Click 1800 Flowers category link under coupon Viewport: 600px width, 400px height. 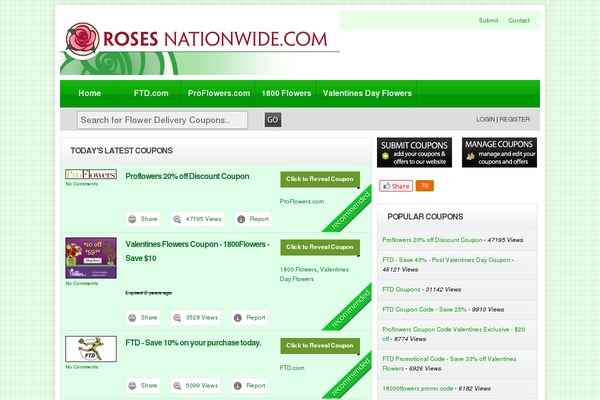[x=298, y=269]
